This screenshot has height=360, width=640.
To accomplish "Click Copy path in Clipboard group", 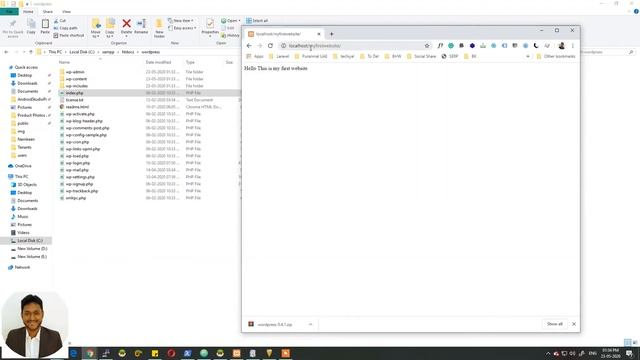I will [x=65, y=28].
